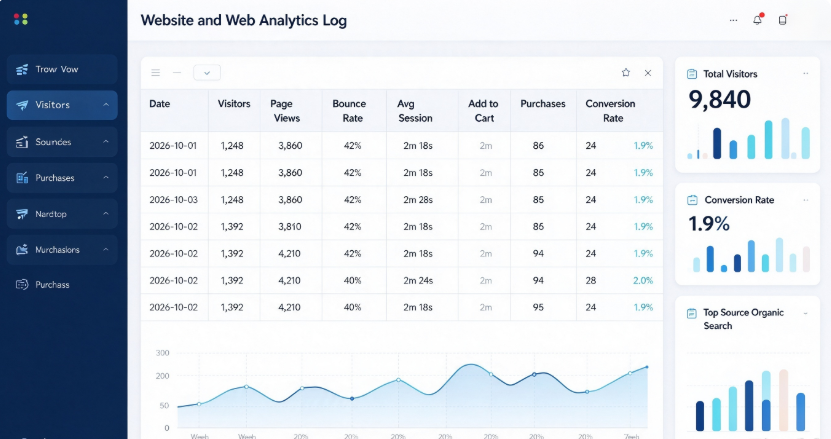Open Conversion Rate card options menu
This screenshot has width=831, height=439.
coord(806,200)
